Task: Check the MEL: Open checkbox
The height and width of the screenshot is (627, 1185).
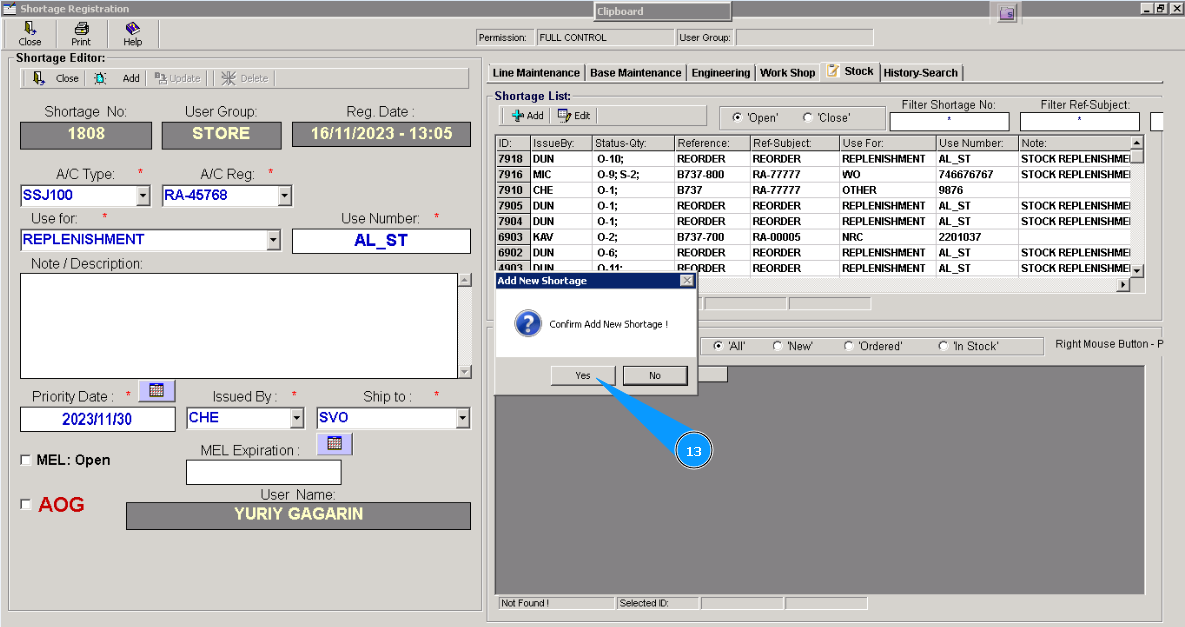Action: pos(26,460)
